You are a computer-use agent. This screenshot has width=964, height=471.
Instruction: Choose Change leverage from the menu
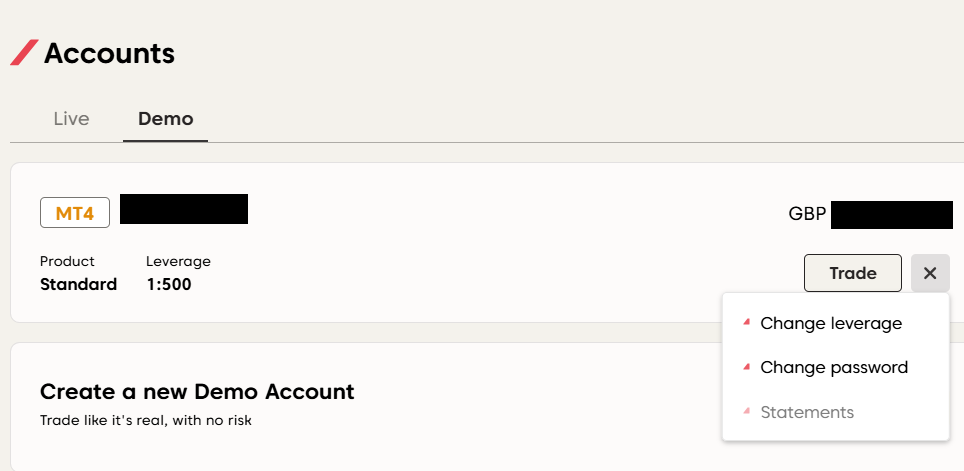[831, 323]
